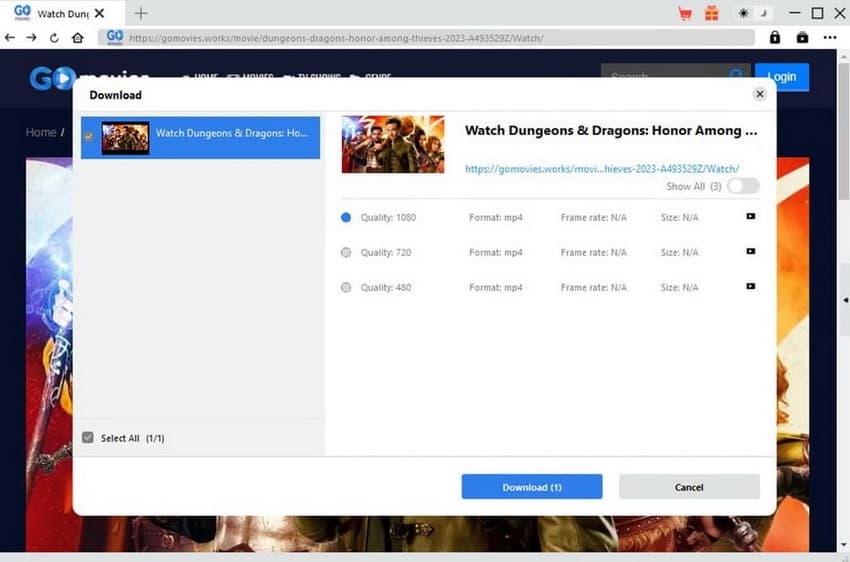Screen dimensions: 850x562
Task: Select the Watch Dungeons & Dragons list item
Action: tap(201, 138)
